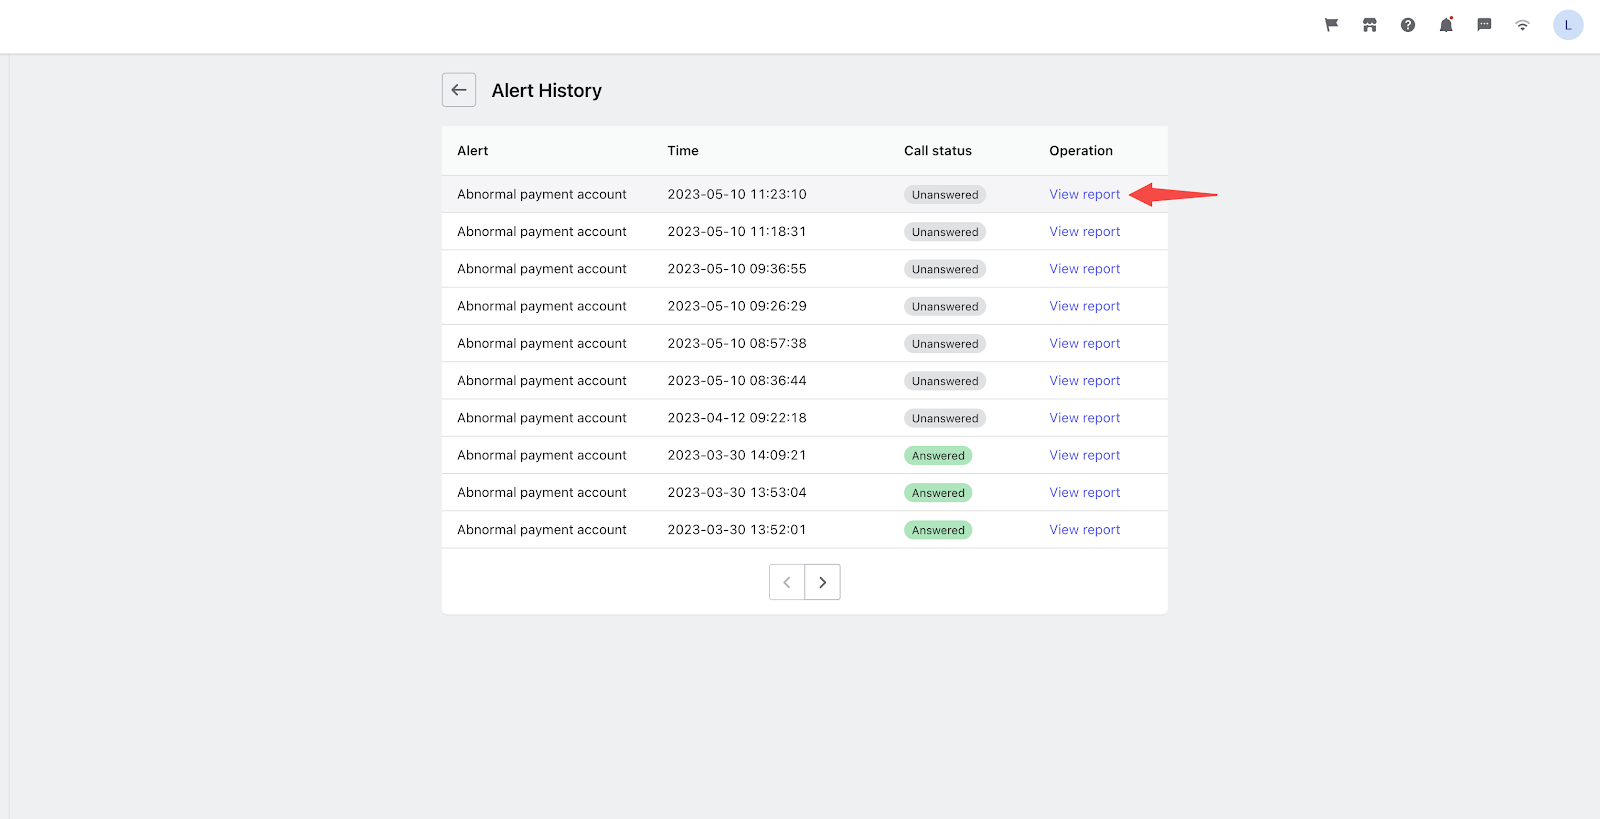
Task: View report for alert at 08:36:44
Action: coord(1085,381)
